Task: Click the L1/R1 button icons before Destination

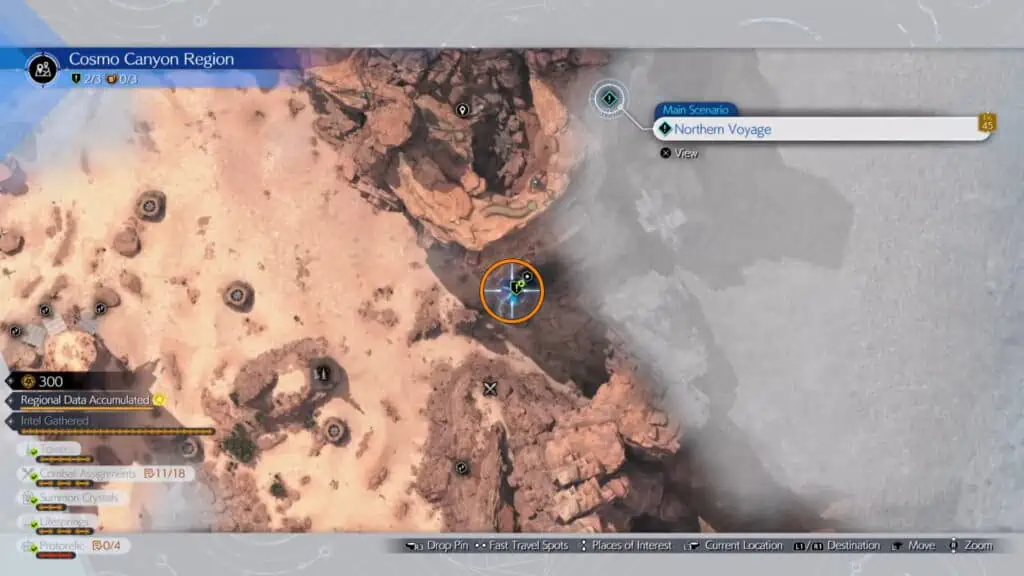Action: pos(808,546)
